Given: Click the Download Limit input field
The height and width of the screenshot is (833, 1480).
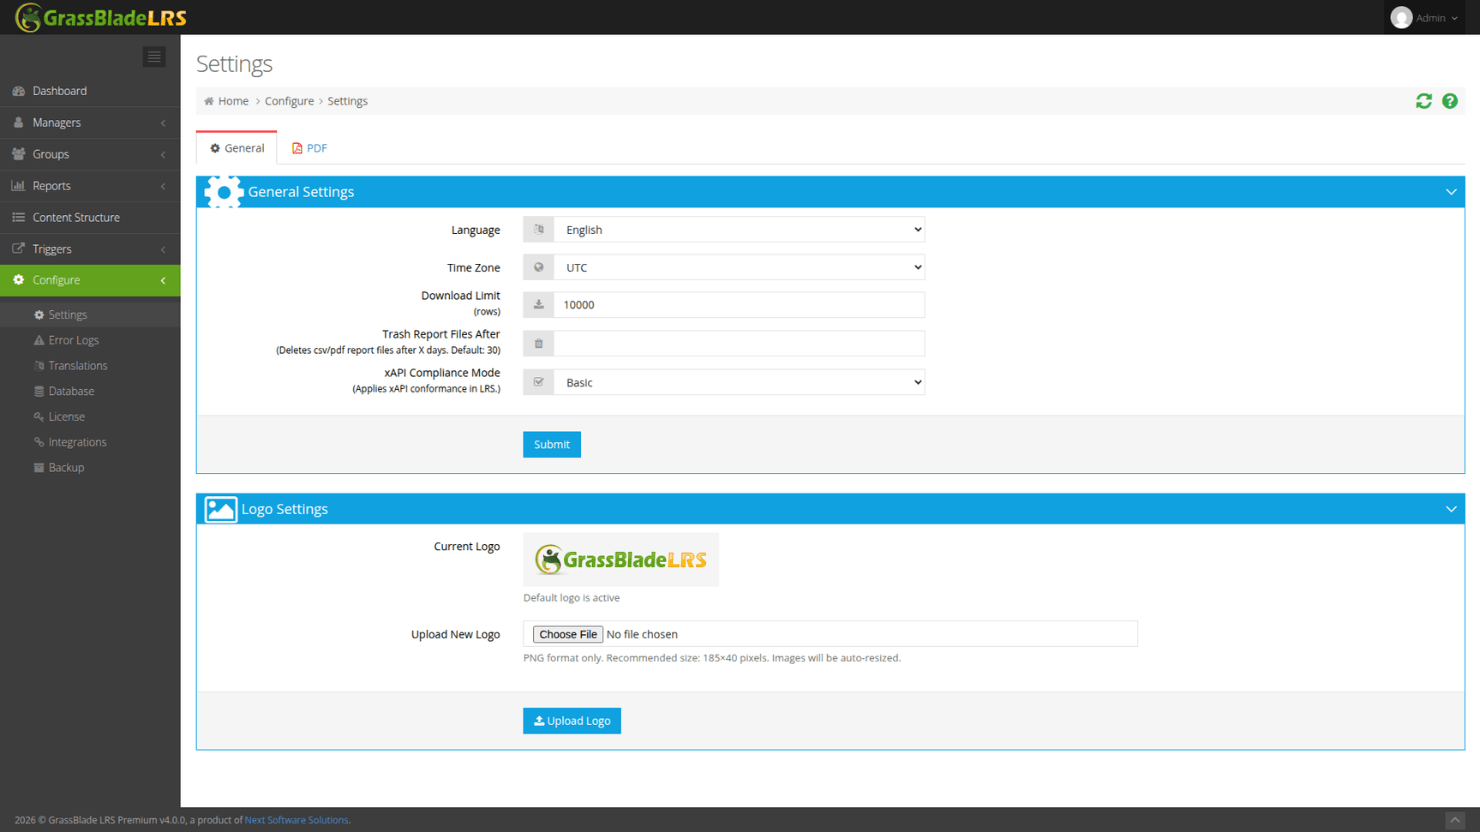Looking at the screenshot, I should [x=739, y=305].
